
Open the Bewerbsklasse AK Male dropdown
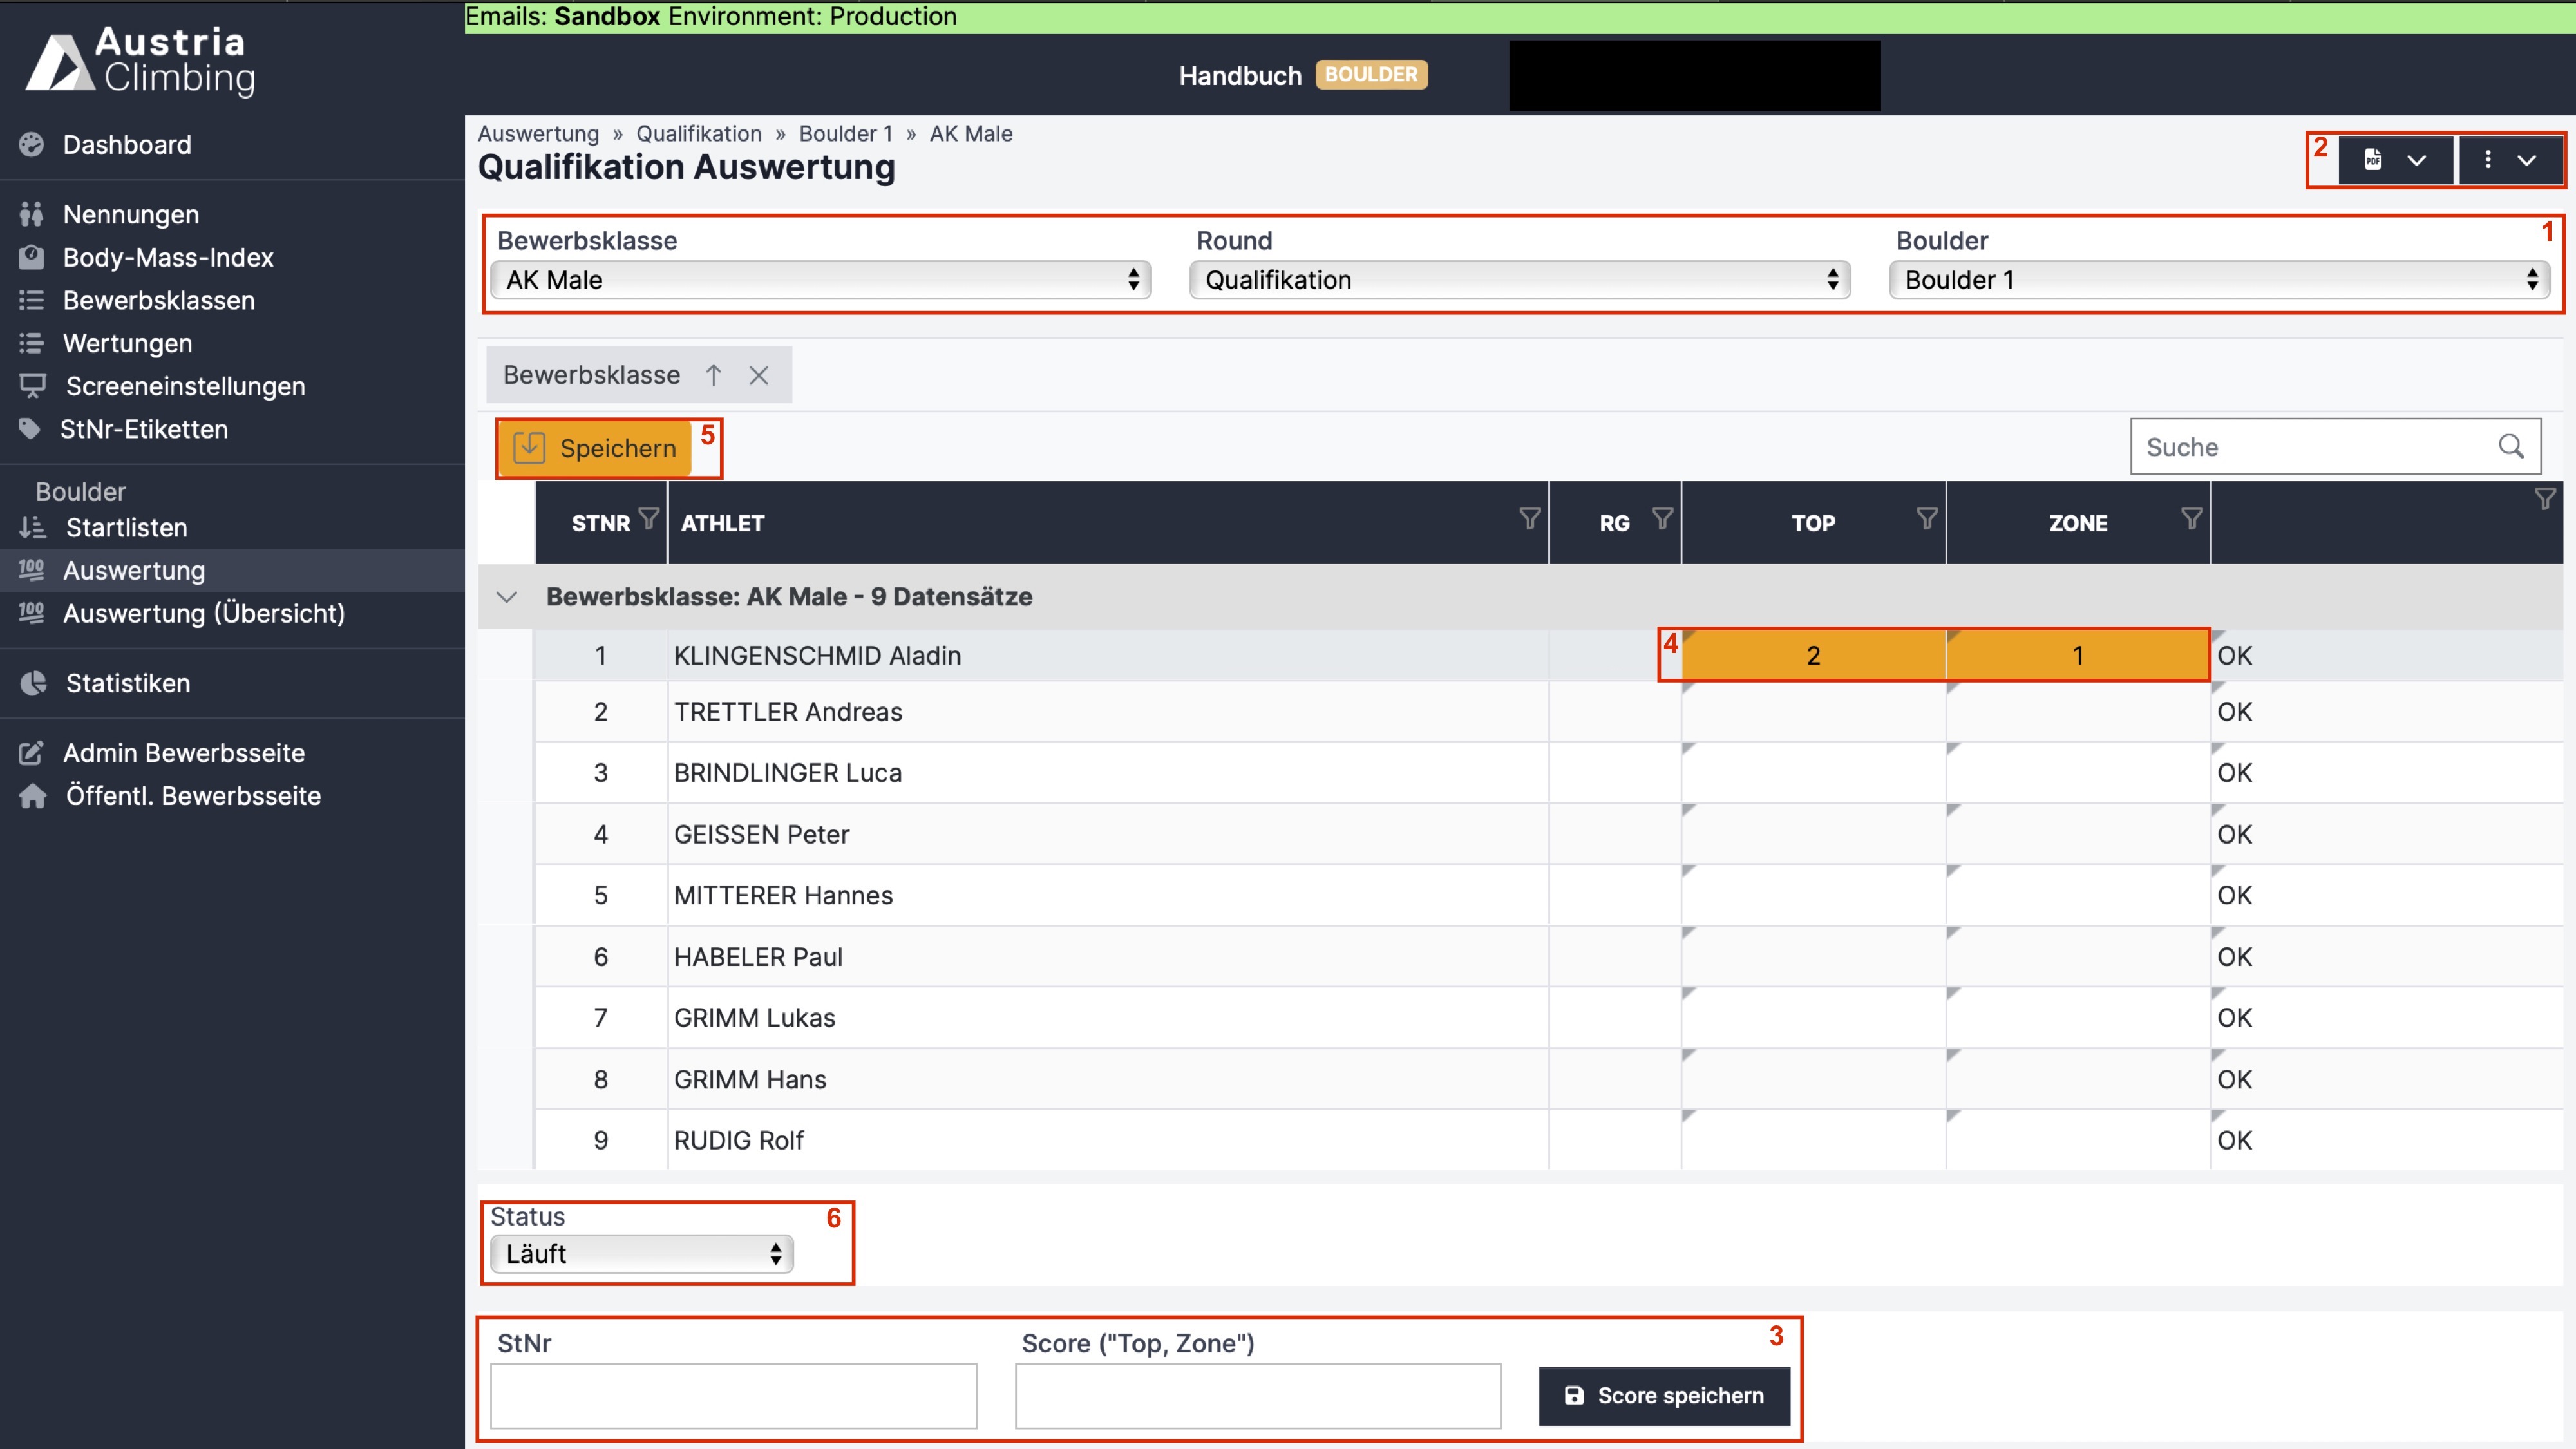coord(820,280)
